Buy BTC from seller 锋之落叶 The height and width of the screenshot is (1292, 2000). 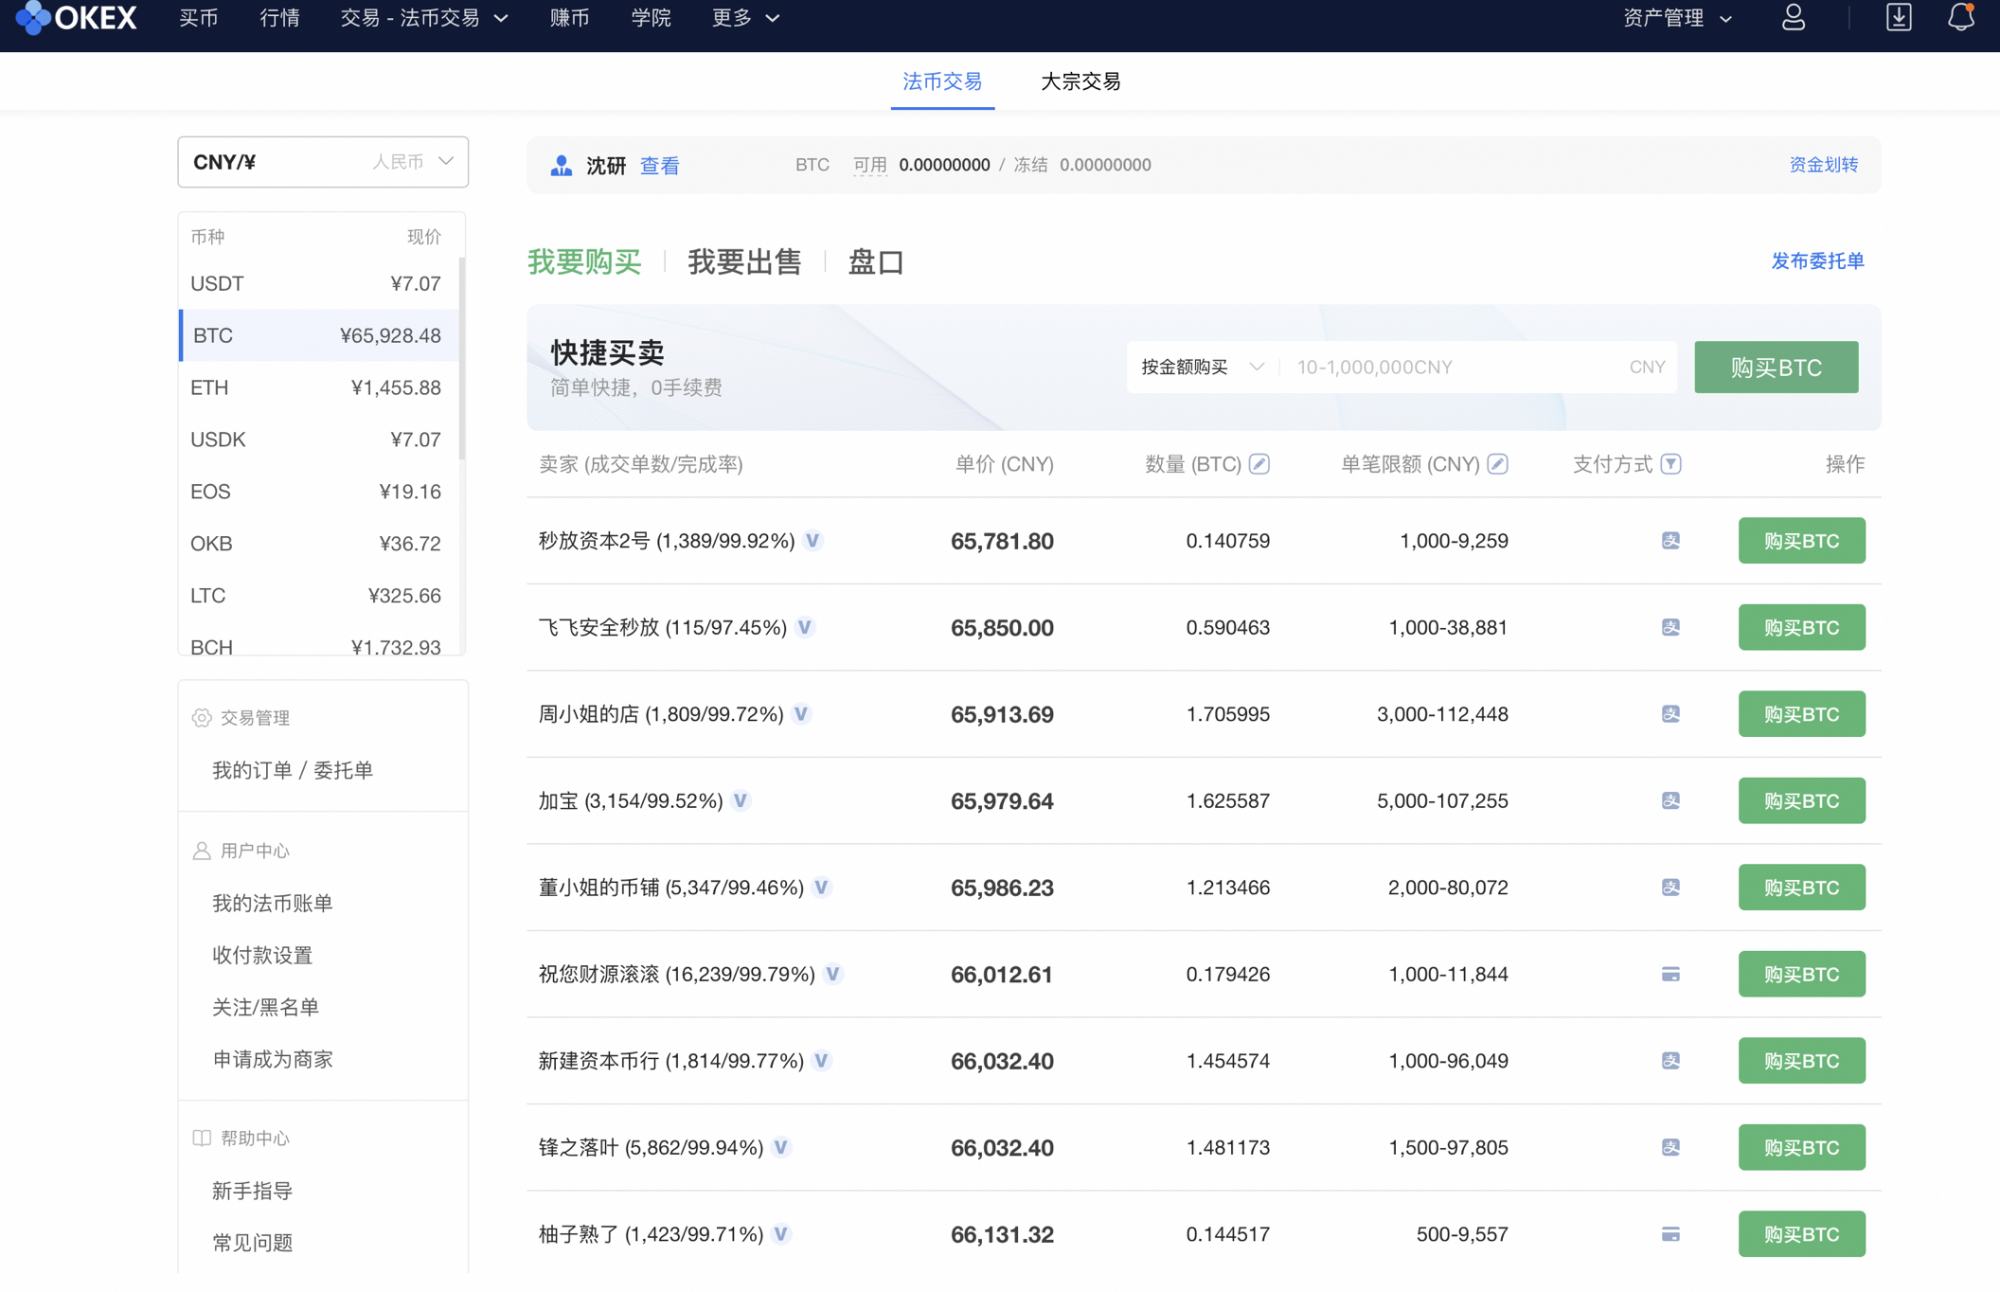point(1801,1147)
